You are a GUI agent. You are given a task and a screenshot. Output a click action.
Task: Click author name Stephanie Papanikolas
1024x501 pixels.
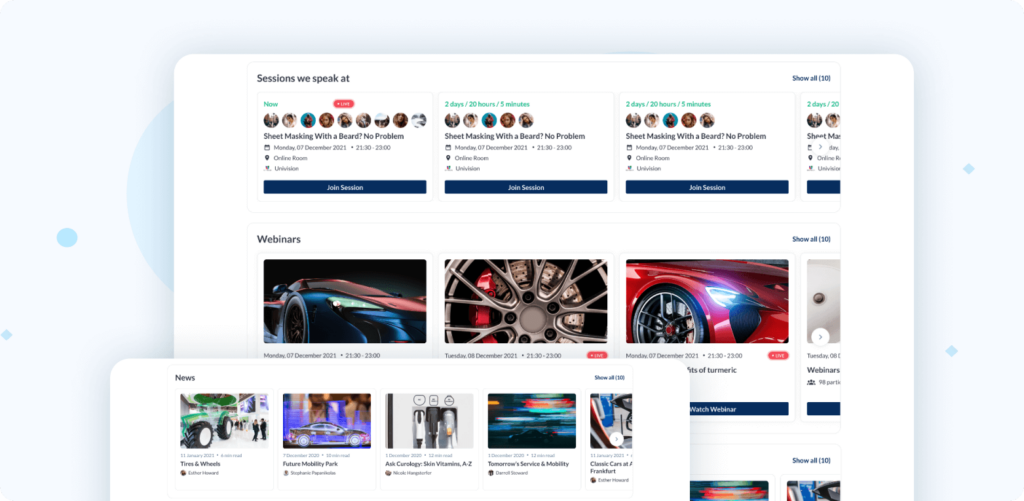point(315,473)
